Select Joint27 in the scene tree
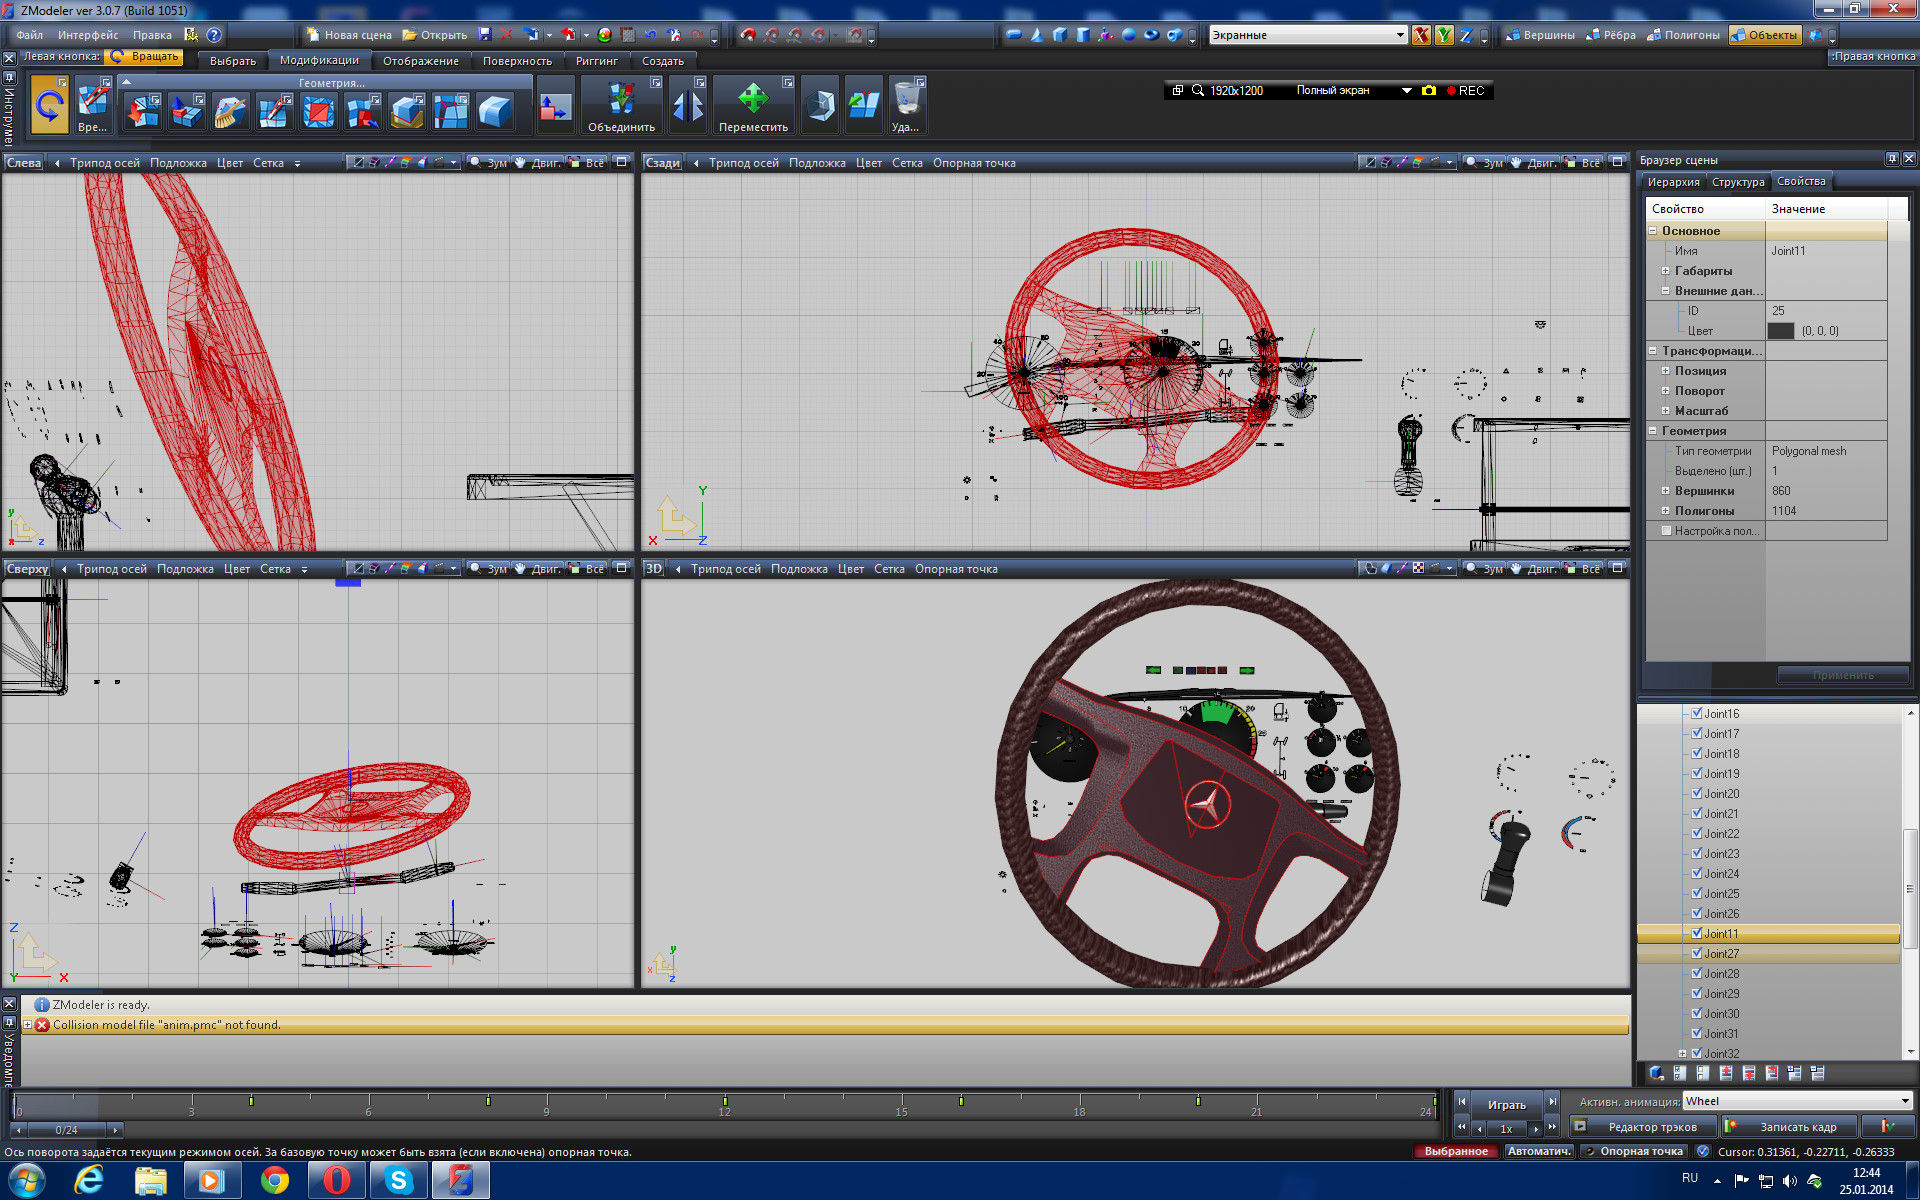Viewport: 1920px width, 1200px height. click(x=1722, y=953)
